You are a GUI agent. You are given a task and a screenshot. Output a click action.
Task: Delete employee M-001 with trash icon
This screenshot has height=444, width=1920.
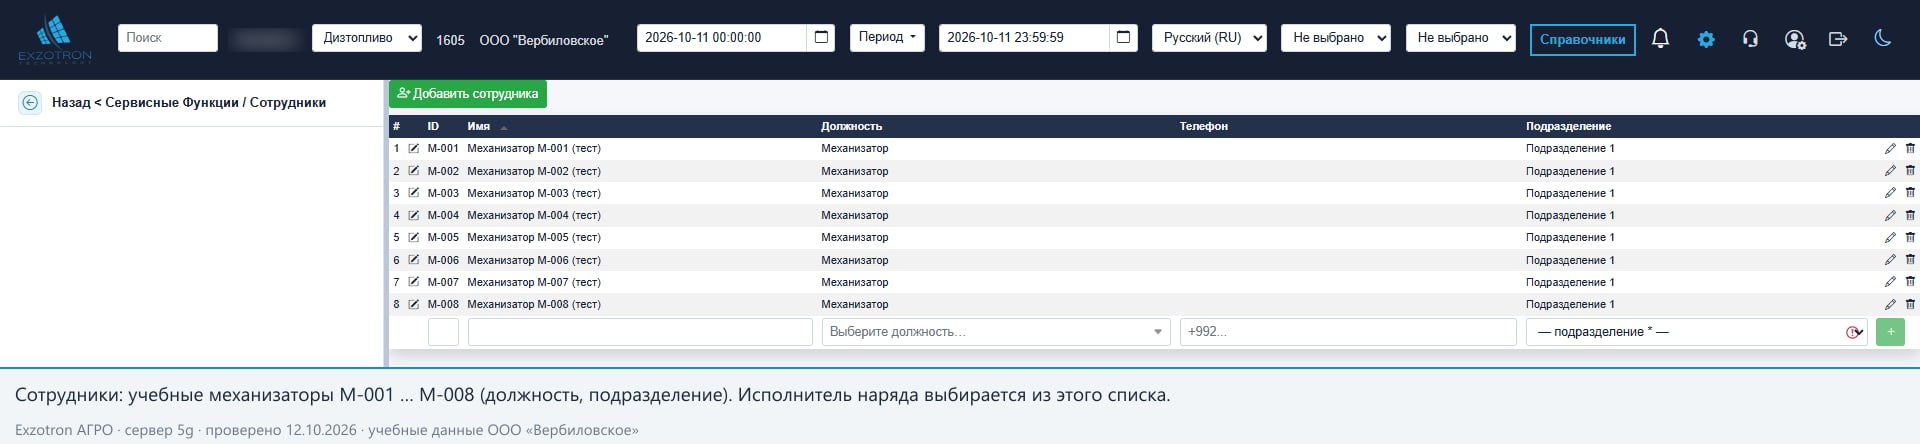tap(1910, 148)
